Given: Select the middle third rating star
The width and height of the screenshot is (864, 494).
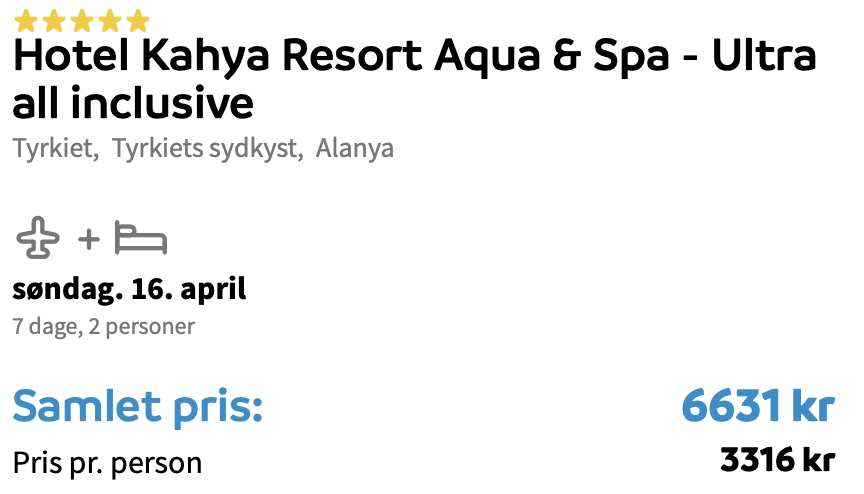Looking at the screenshot, I should pos(82,21).
